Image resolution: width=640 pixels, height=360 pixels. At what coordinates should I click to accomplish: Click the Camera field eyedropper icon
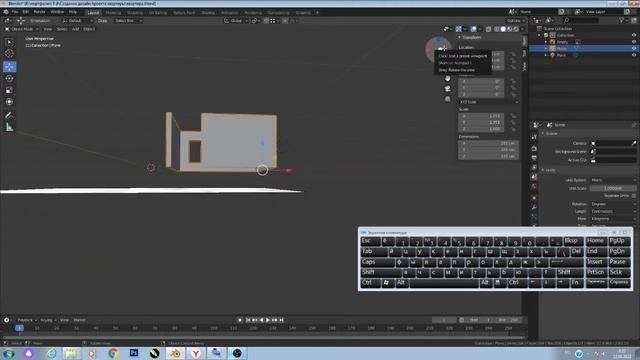click(x=633, y=143)
